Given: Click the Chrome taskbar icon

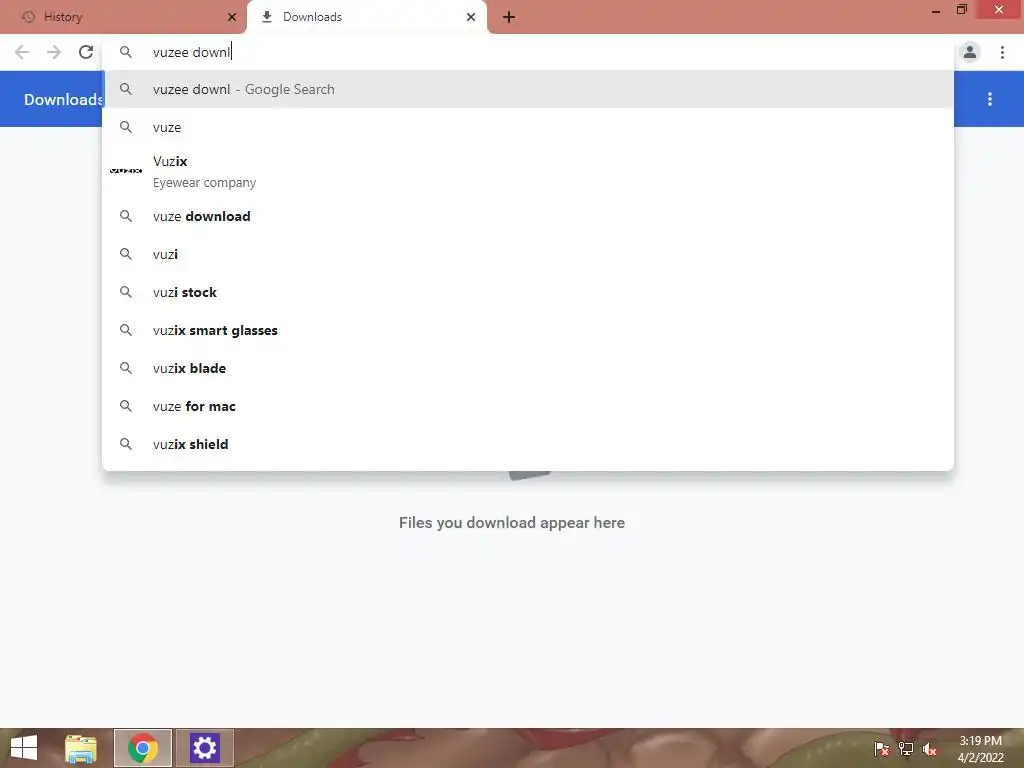Looking at the screenshot, I should [143, 748].
